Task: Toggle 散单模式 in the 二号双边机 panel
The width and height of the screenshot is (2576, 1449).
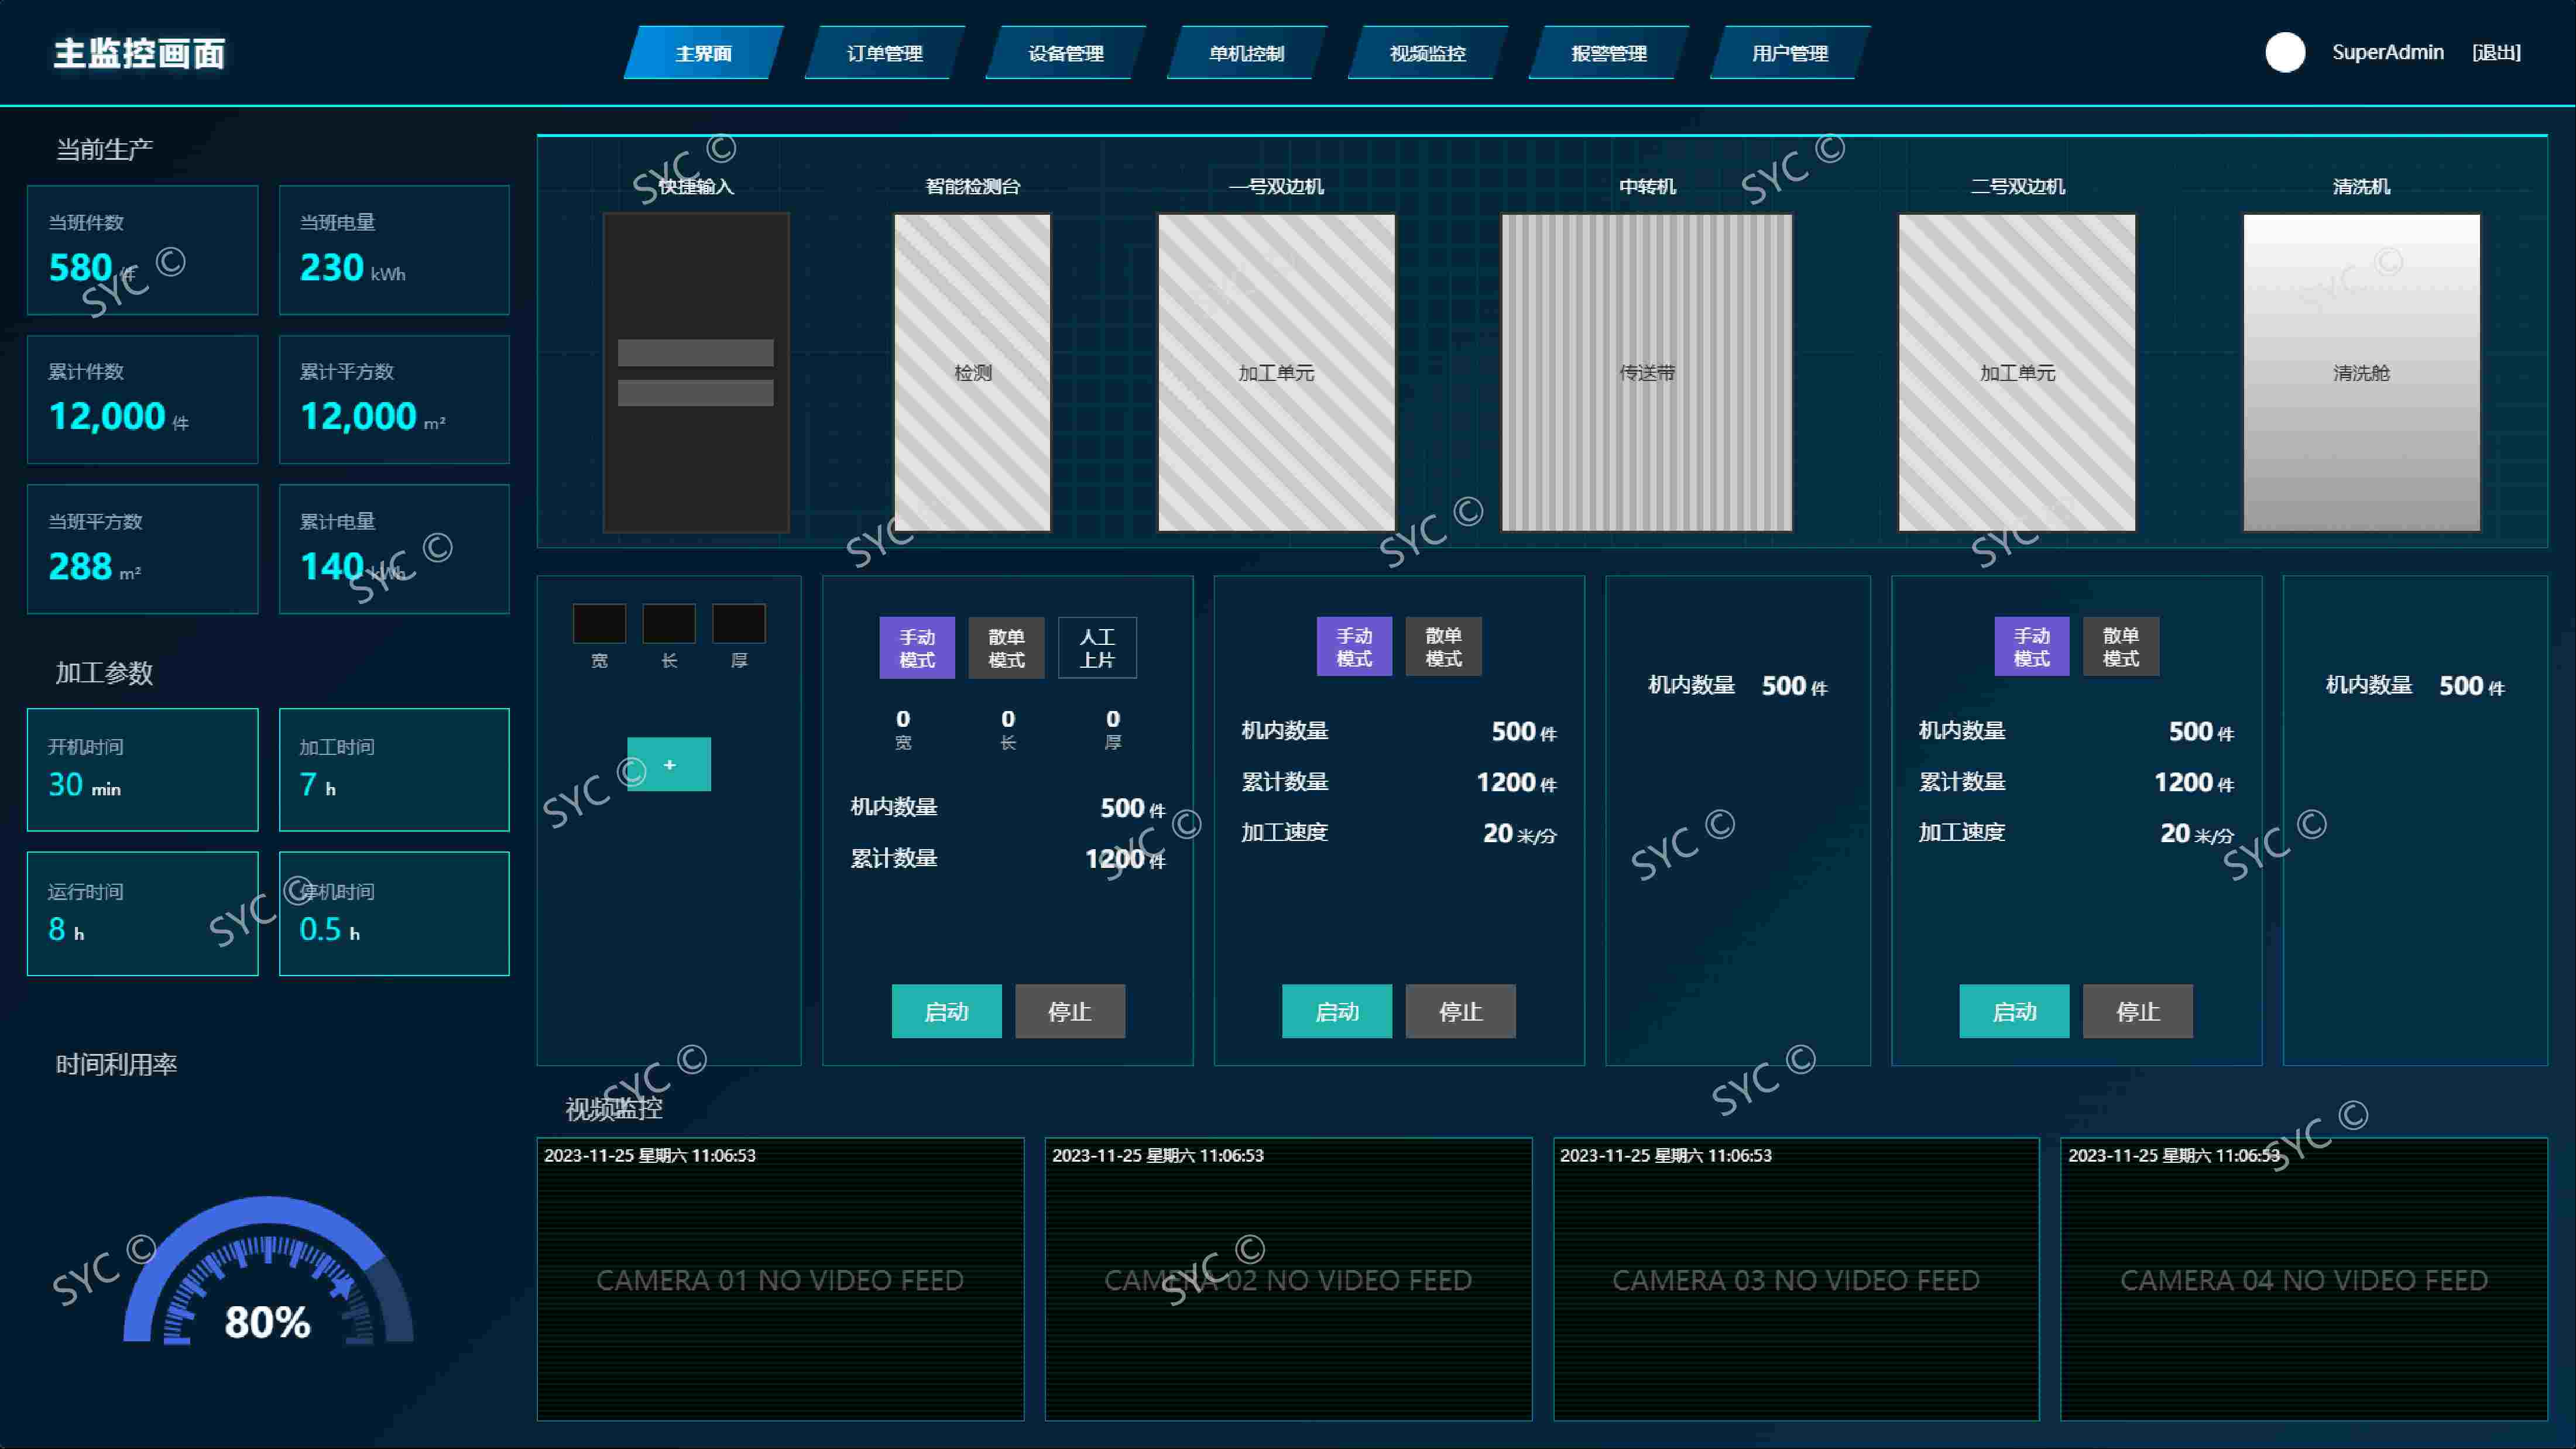Action: [2121, 647]
